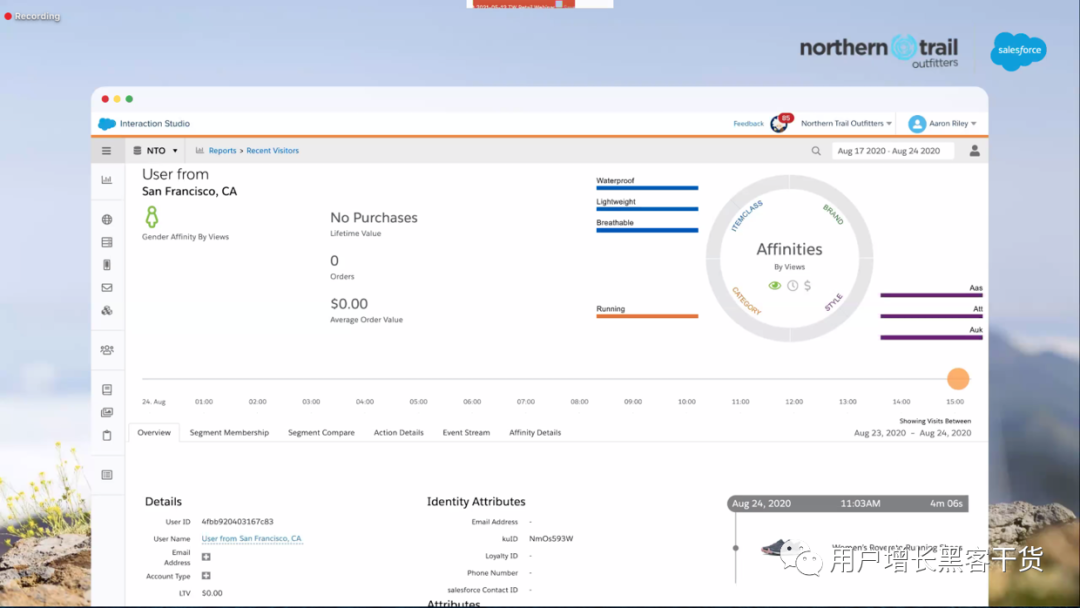This screenshot has height=608, width=1080.
Task: Open the catalog document icon in sidebar
Action: tap(107, 390)
